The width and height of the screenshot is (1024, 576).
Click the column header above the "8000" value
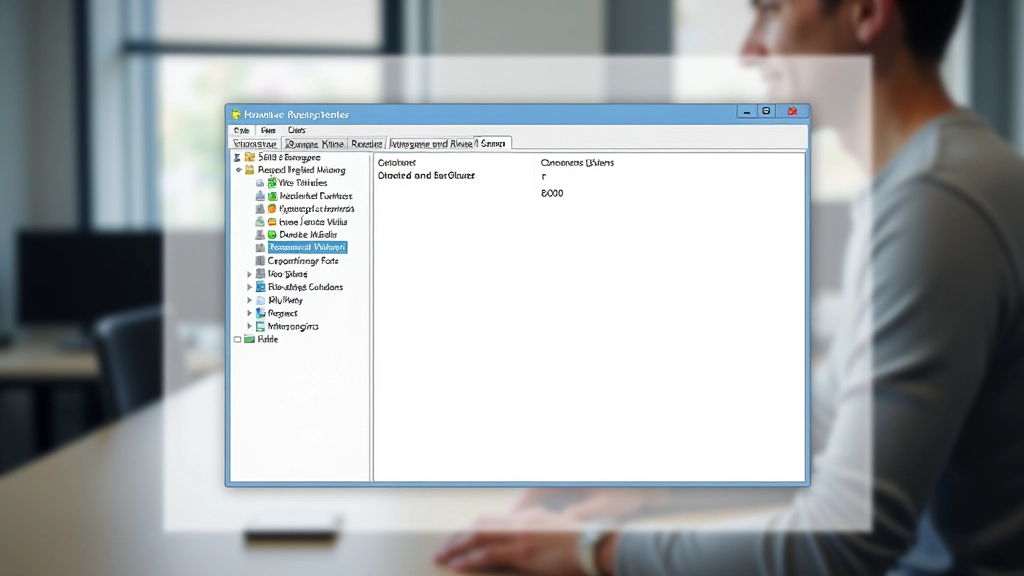(x=577, y=163)
